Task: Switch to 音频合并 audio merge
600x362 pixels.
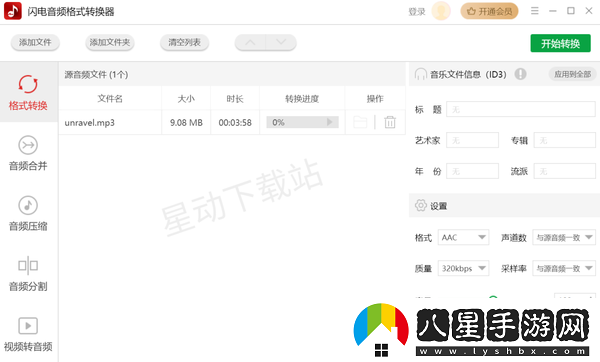Action: [x=28, y=153]
